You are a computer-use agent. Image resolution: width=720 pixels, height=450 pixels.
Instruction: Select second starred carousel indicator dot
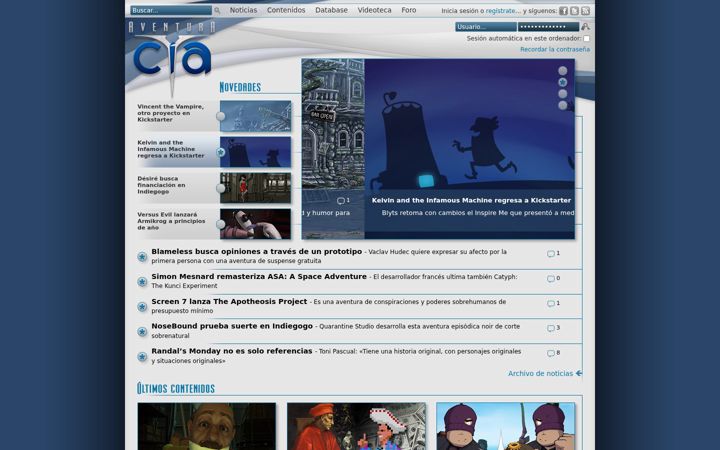[562, 82]
